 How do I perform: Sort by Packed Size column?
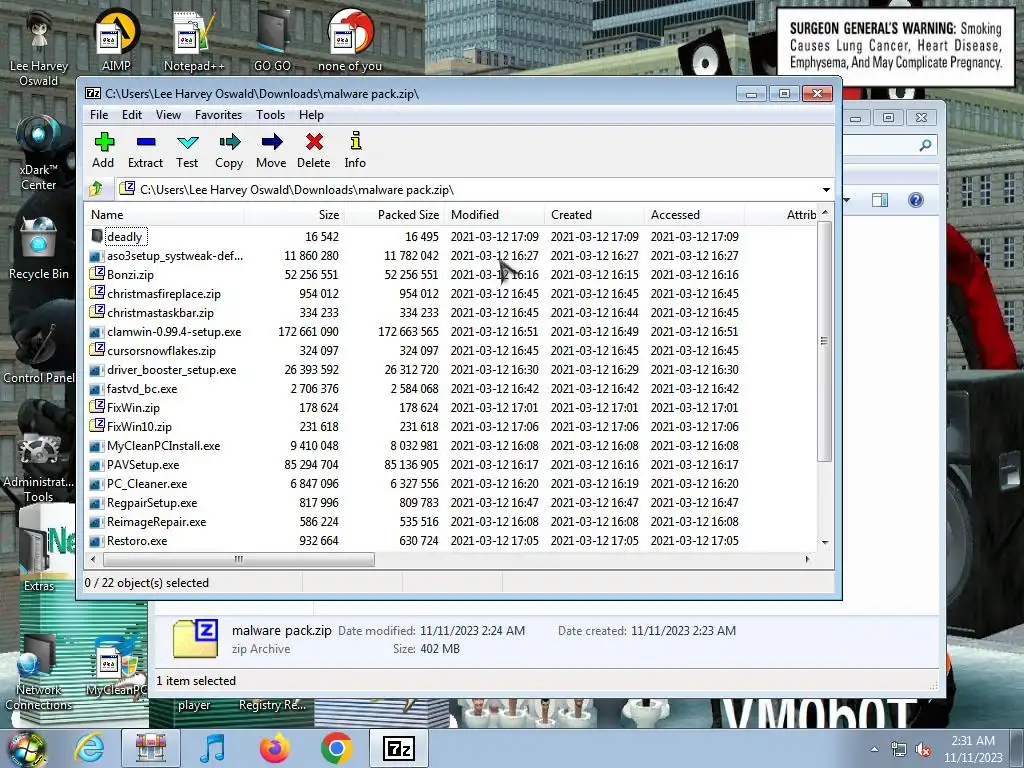[x=394, y=215]
